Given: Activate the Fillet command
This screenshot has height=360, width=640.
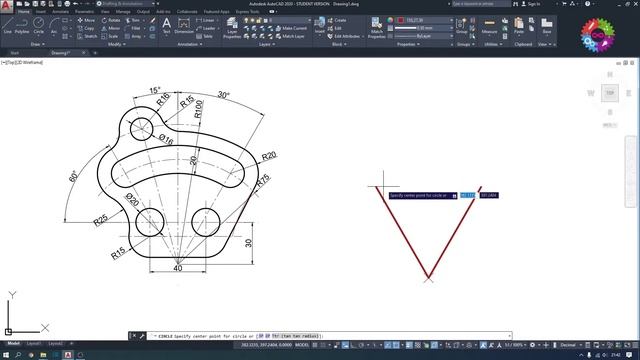Looking at the screenshot, I should coord(133,28).
